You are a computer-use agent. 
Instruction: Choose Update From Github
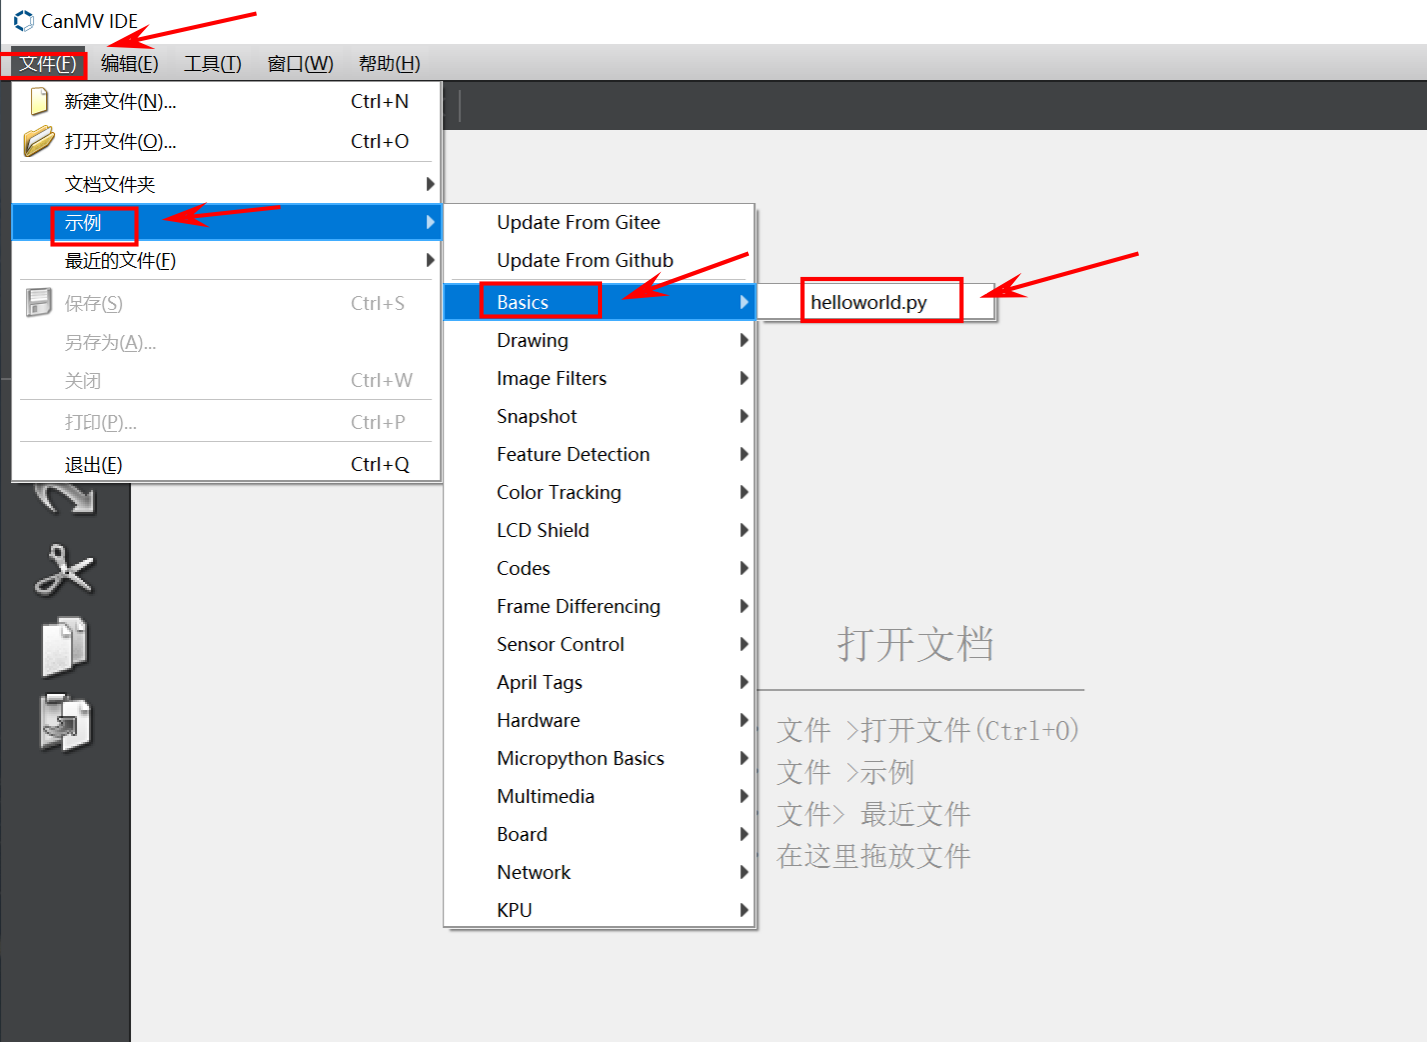(x=584, y=260)
